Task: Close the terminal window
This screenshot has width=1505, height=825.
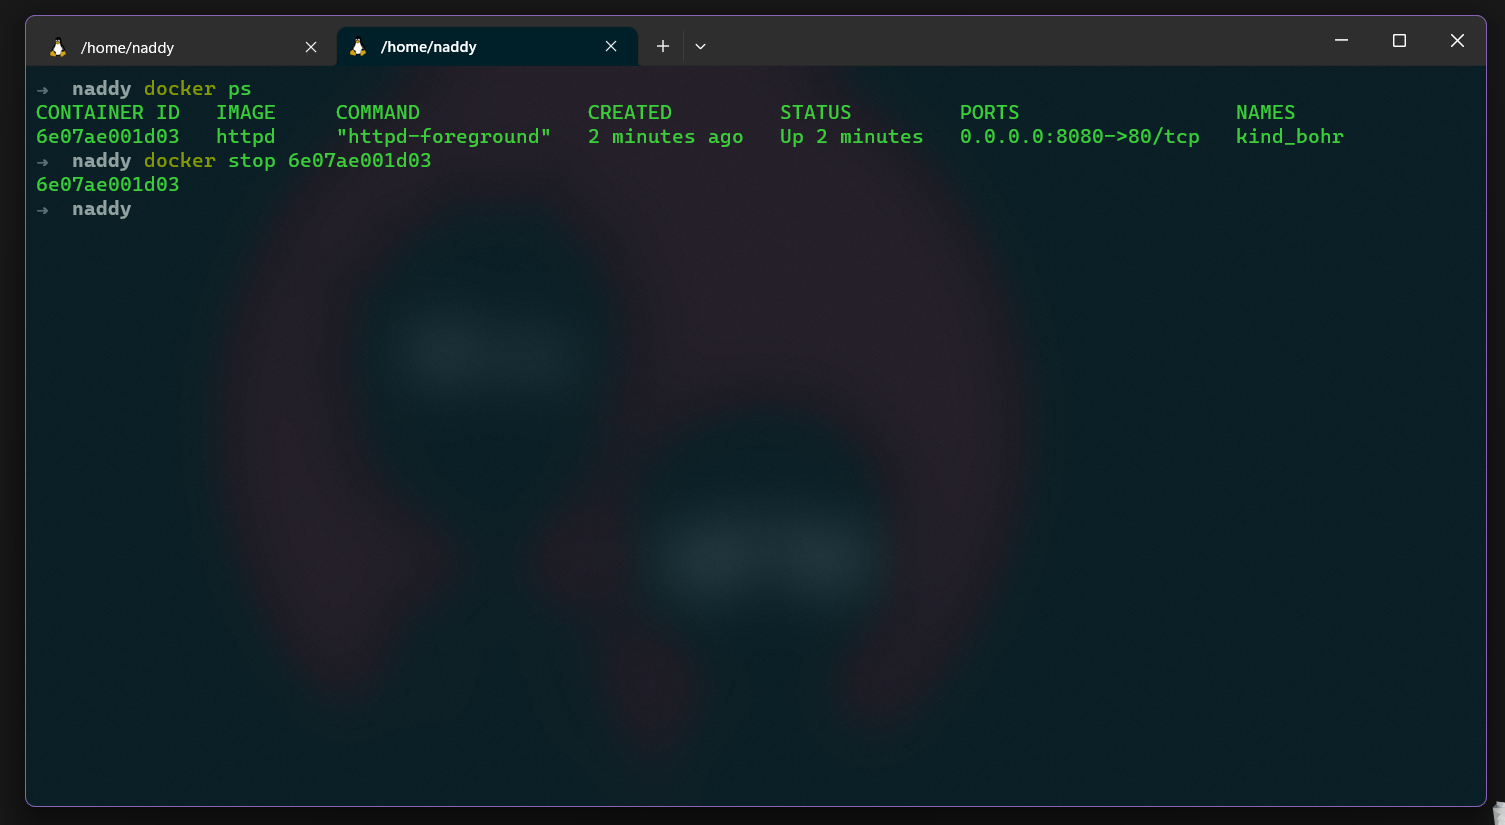Action: (x=1457, y=40)
